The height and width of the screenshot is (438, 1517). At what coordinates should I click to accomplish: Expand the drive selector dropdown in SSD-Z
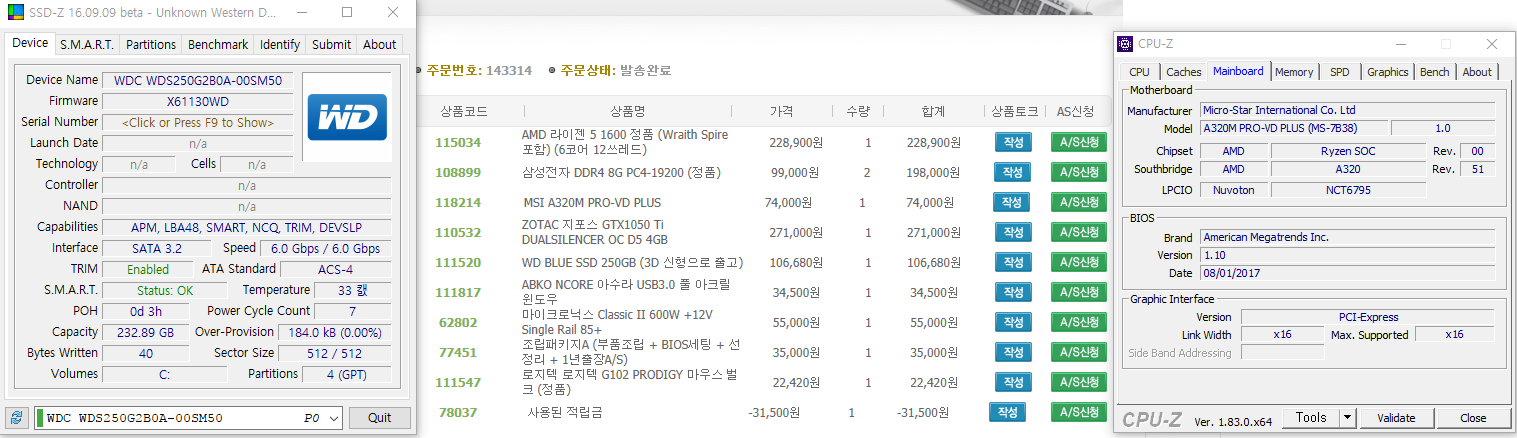(x=334, y=418)
